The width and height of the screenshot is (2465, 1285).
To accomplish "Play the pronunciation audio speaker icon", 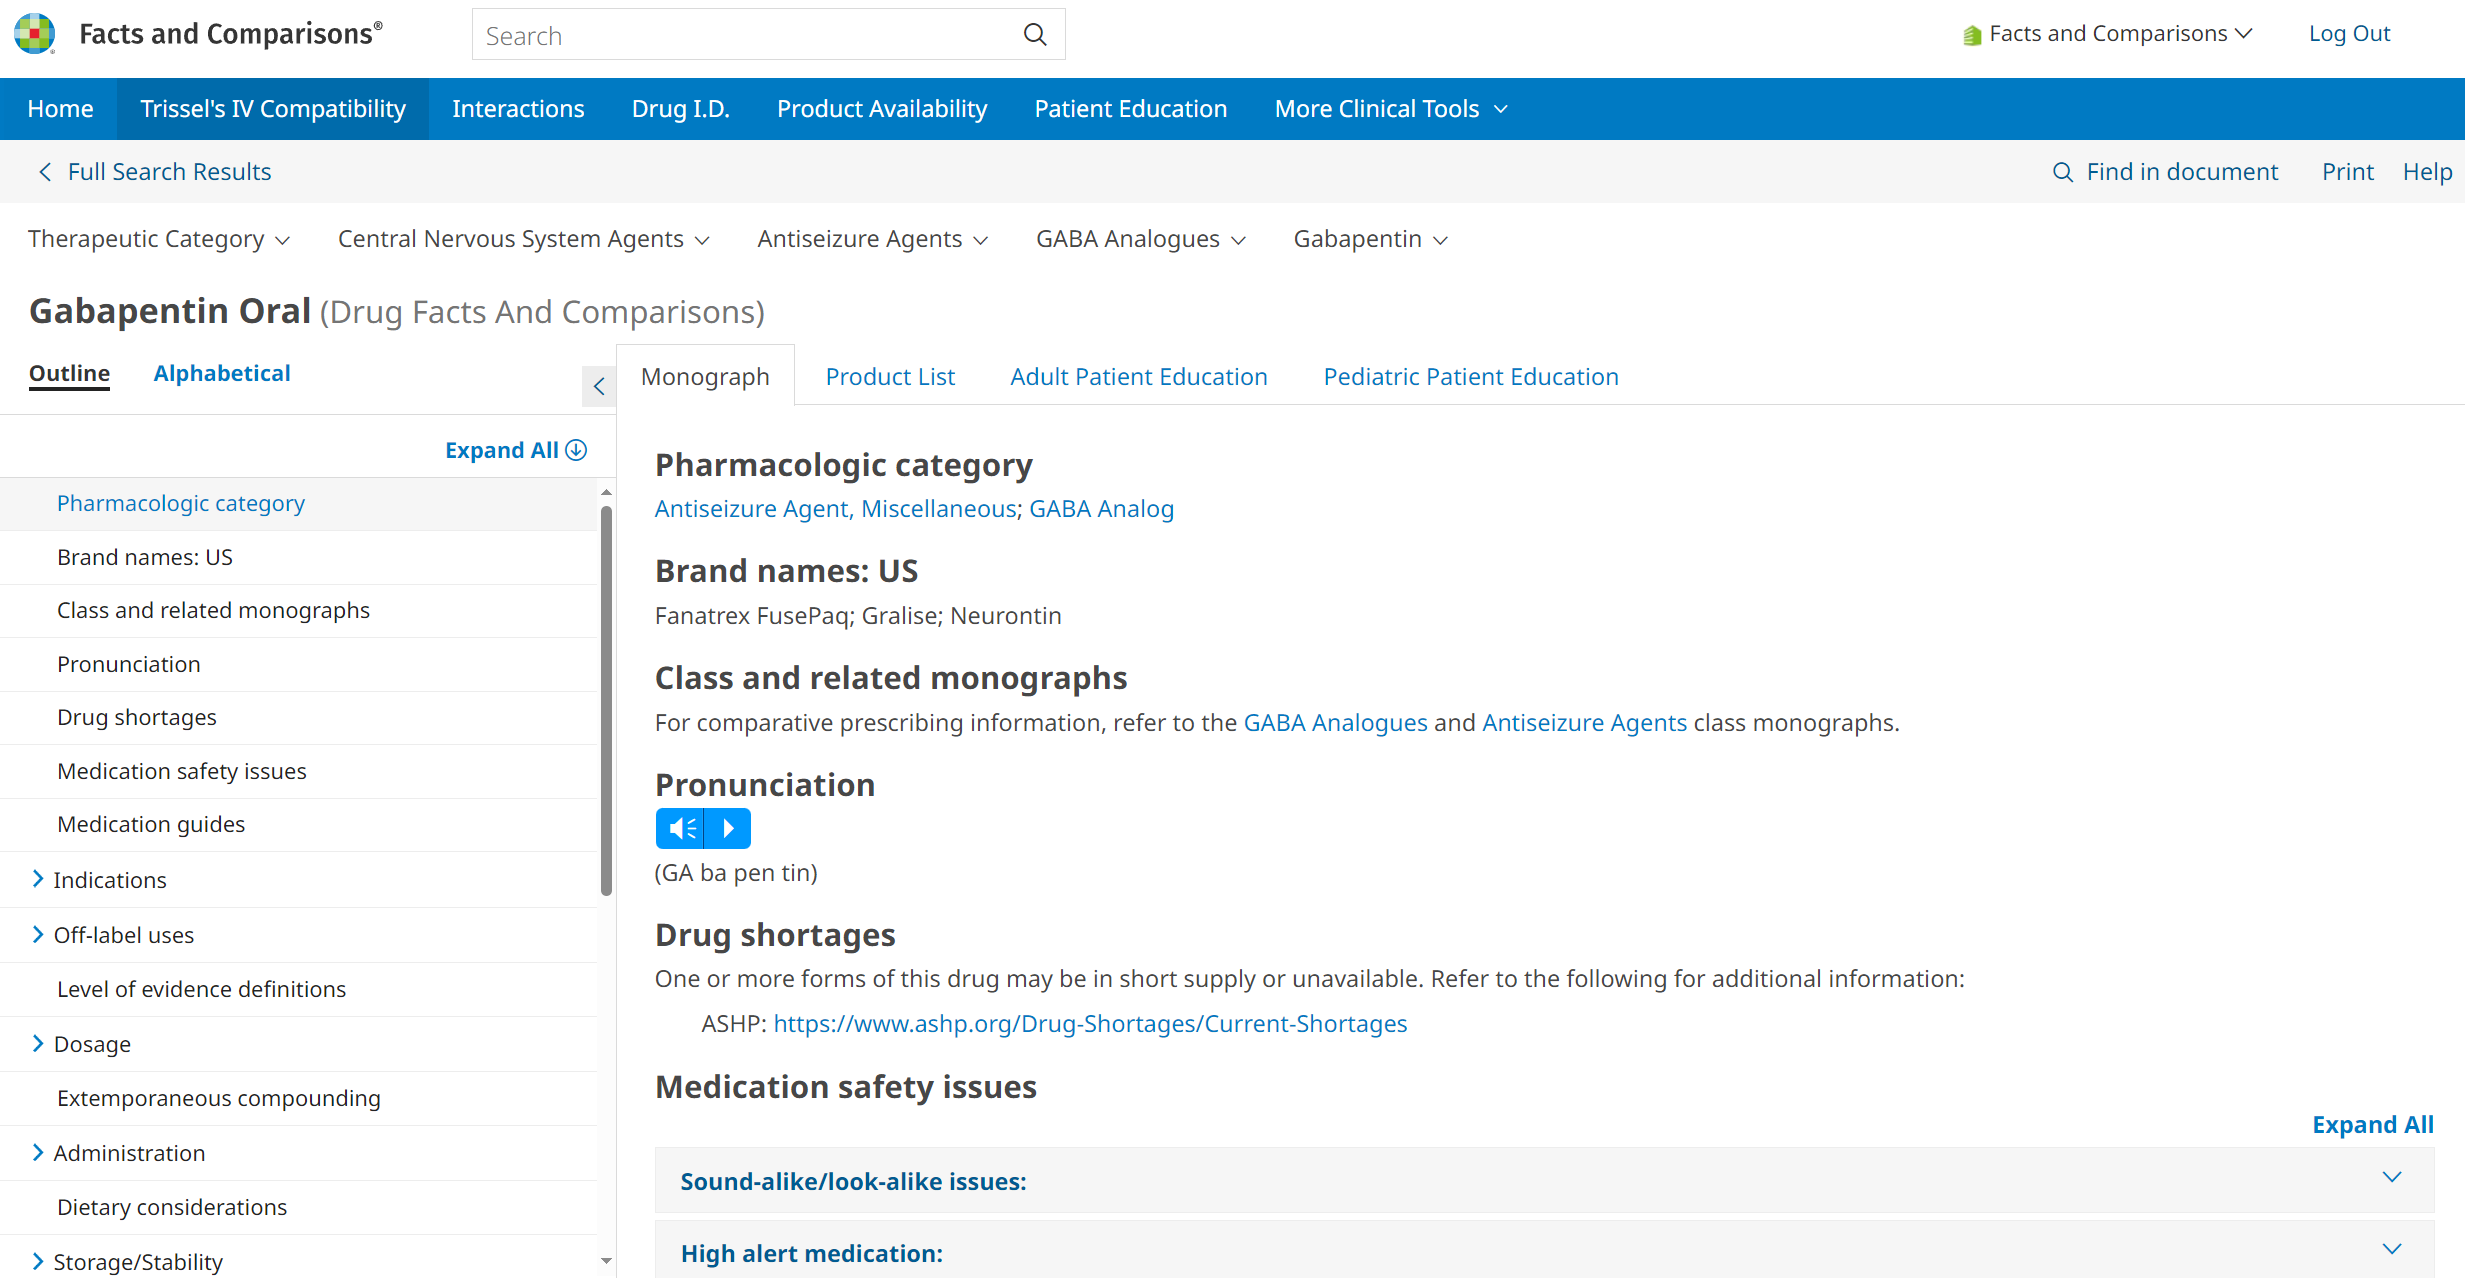I will [x=681, y=828].
